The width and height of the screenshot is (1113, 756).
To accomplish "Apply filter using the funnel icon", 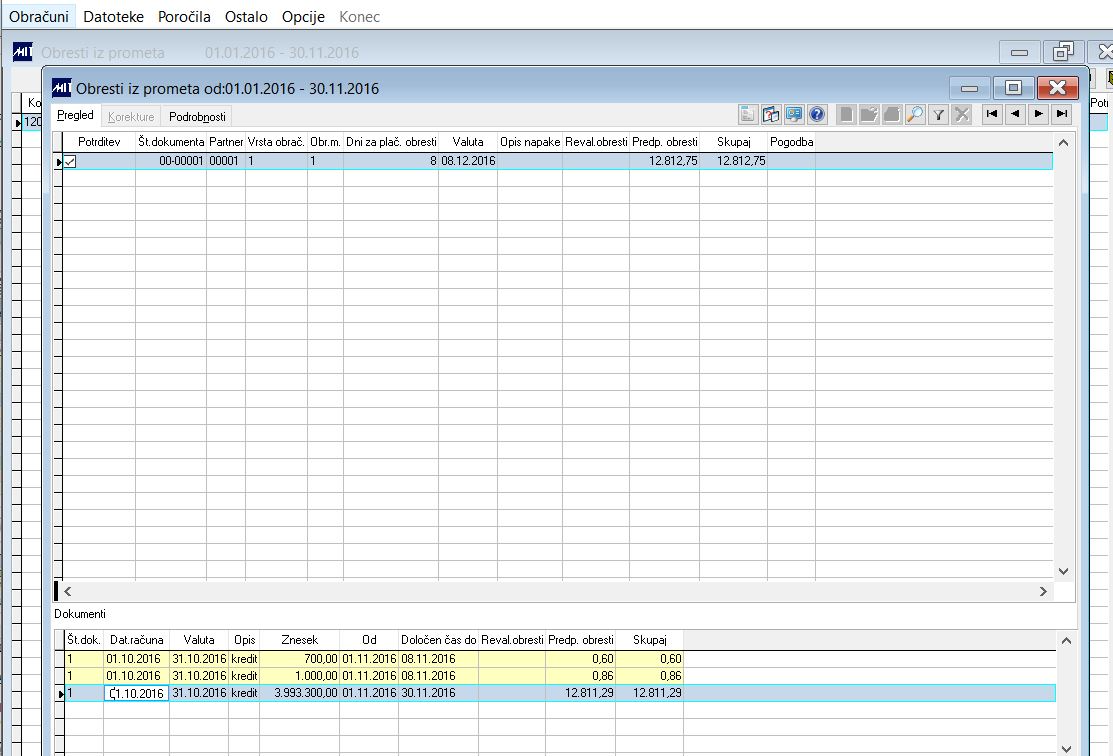I will point(938,114).
